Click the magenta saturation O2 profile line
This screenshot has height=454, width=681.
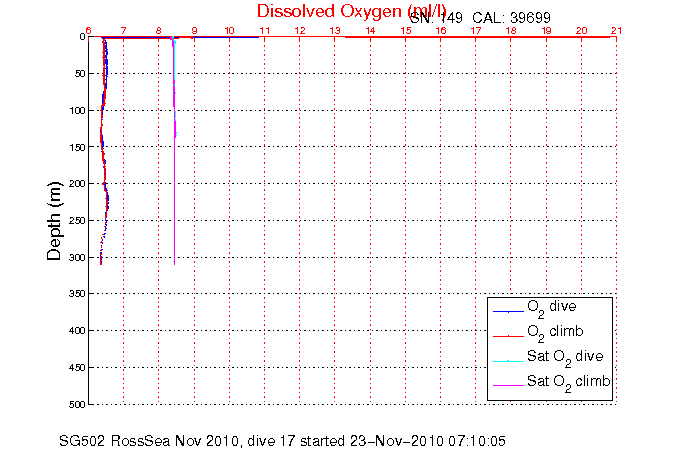coord(175,200)
